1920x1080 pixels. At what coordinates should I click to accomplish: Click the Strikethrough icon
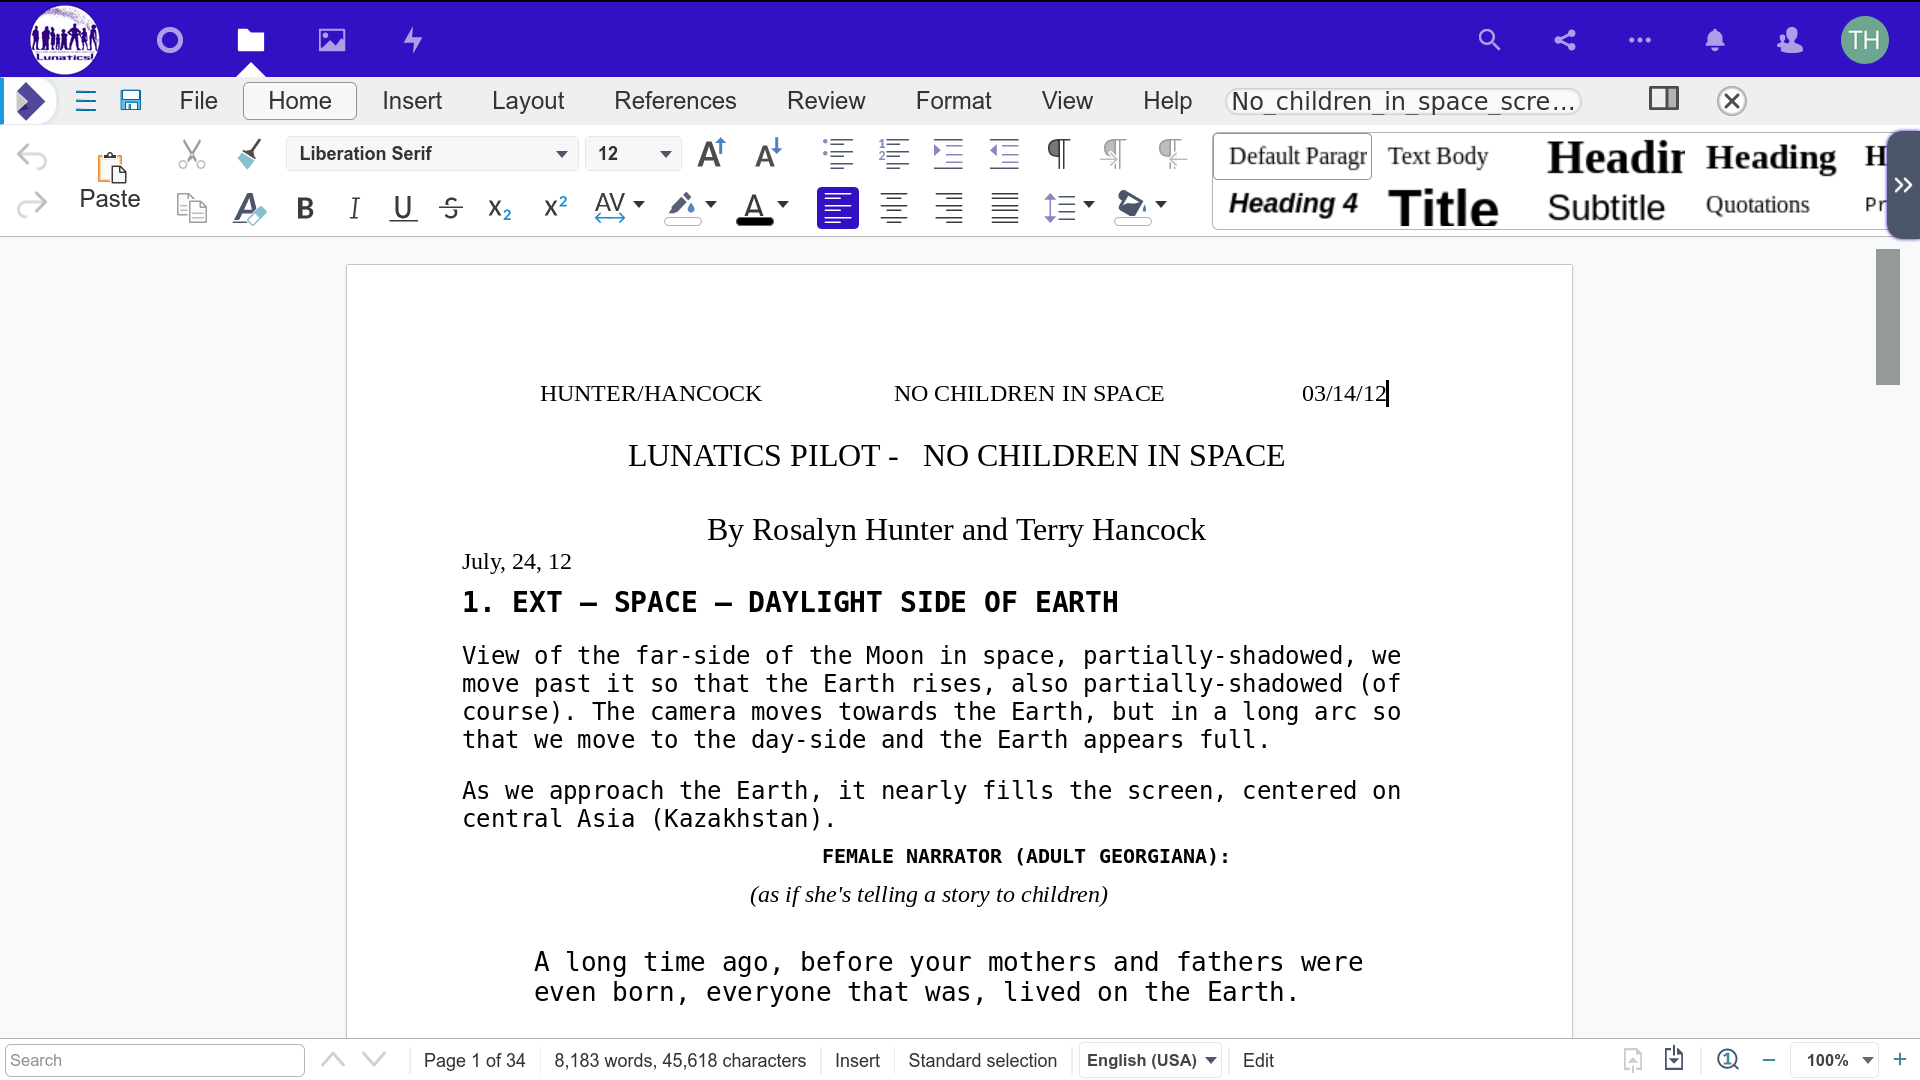(451, 208)
